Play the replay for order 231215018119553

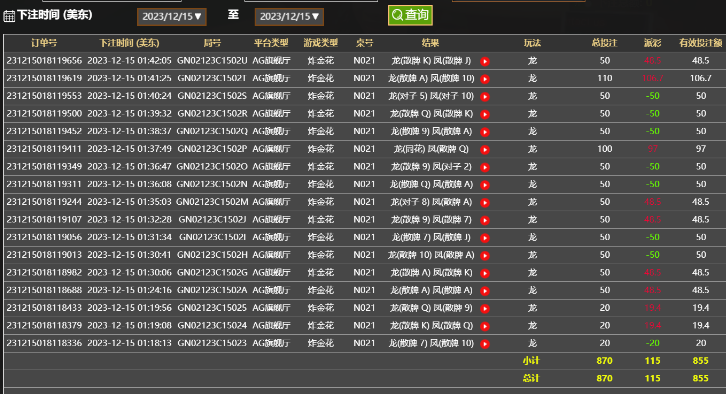[x=485, y=96]
